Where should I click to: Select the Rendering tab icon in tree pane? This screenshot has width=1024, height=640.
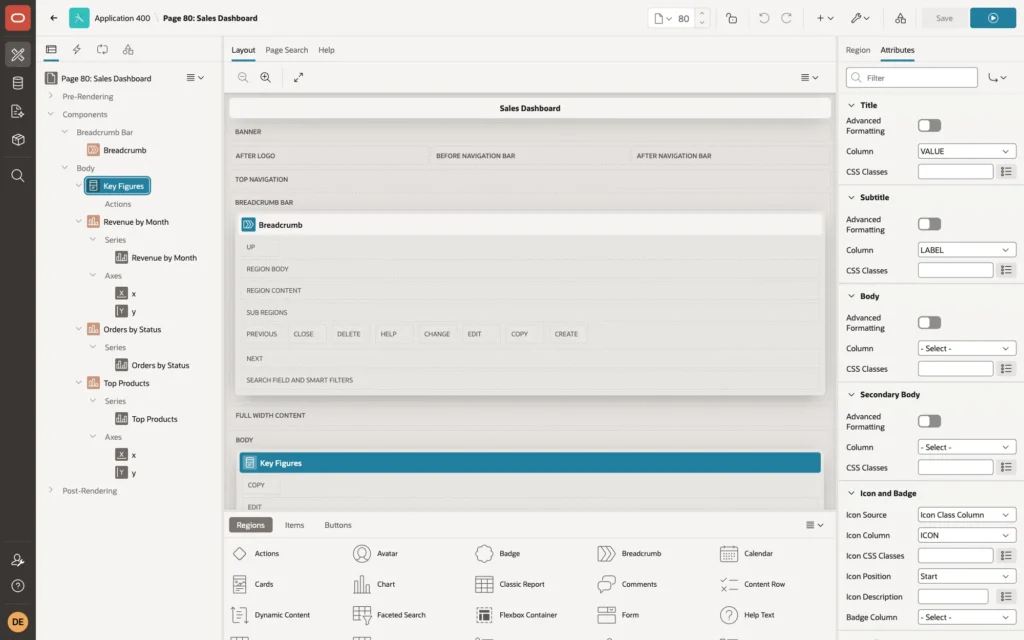click(51, 50)
